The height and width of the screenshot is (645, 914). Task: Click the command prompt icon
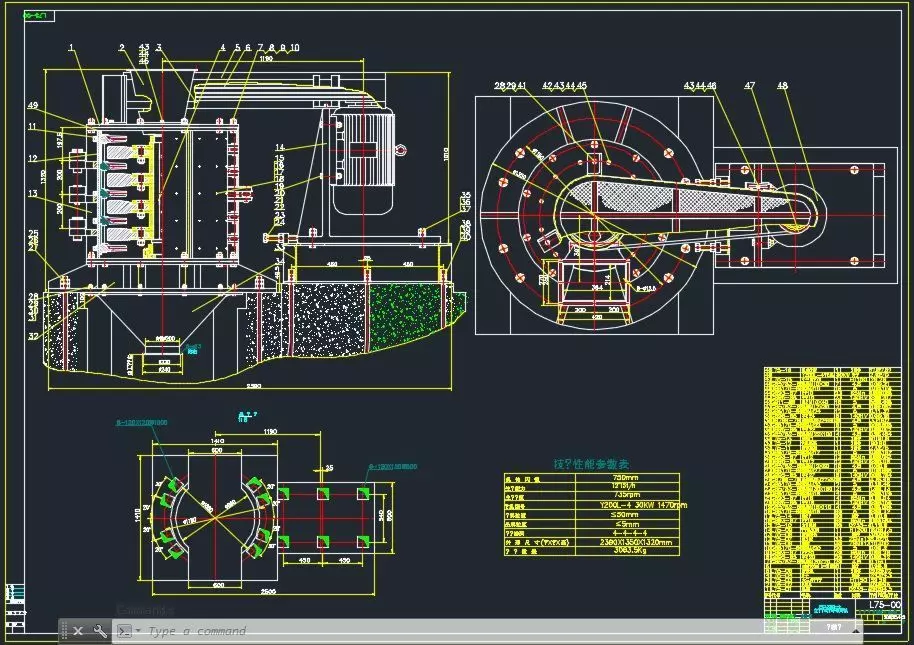point(125,630)
